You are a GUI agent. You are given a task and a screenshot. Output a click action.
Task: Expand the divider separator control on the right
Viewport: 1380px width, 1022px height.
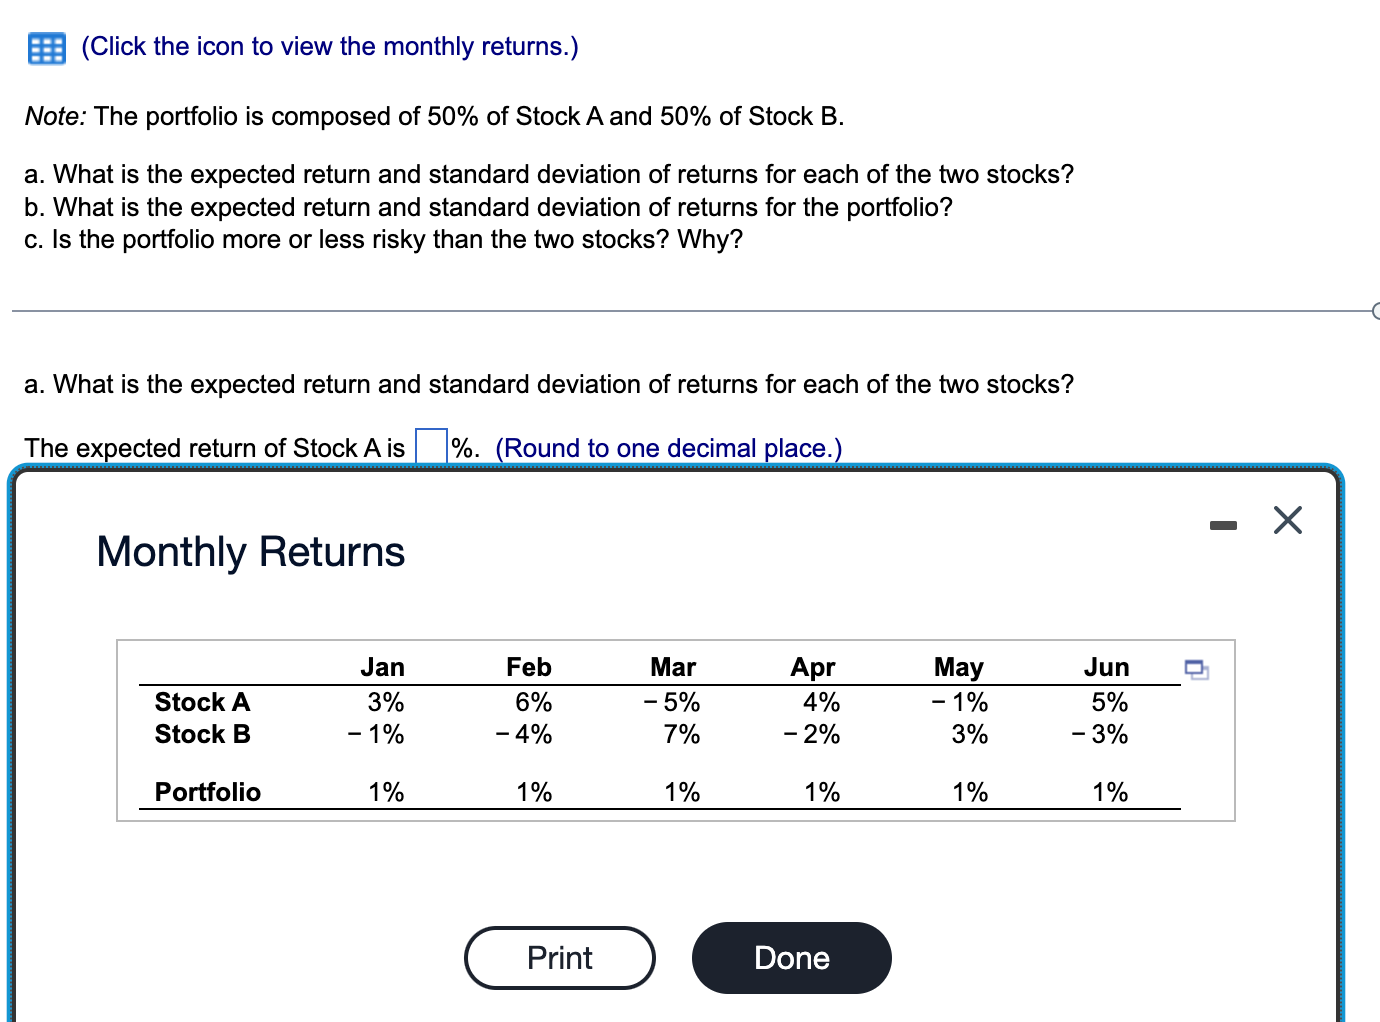[x=1375, y=311]
